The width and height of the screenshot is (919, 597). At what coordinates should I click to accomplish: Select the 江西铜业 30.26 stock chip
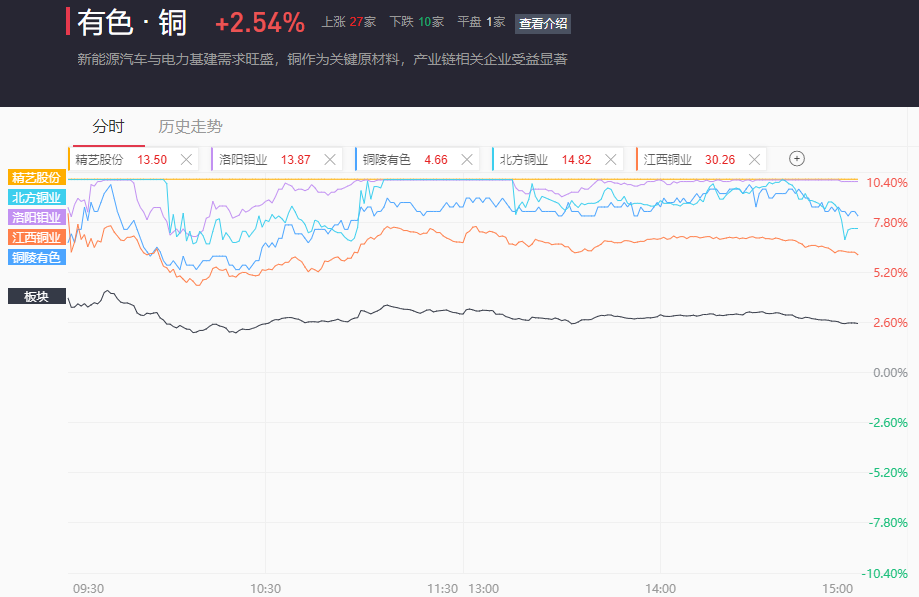pyautogui.click(x=688, y=159)
